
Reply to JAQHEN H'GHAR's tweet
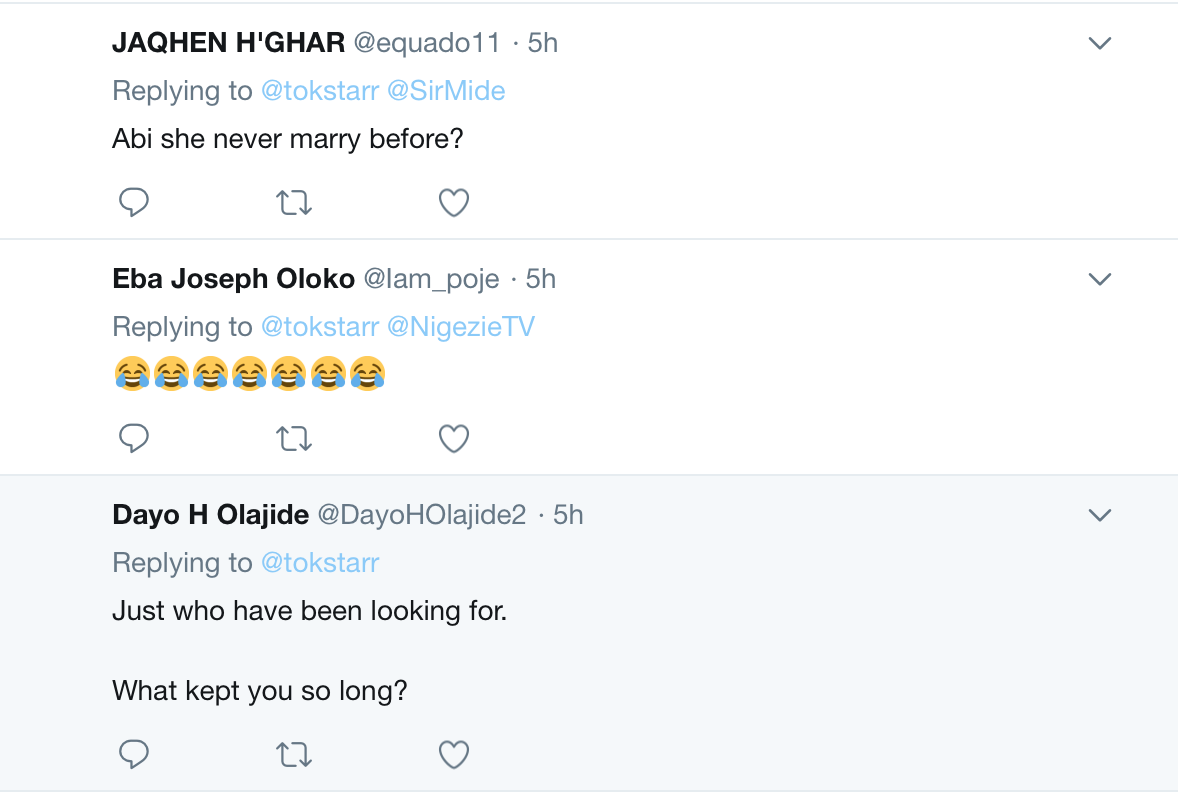[x=134, y=203]
